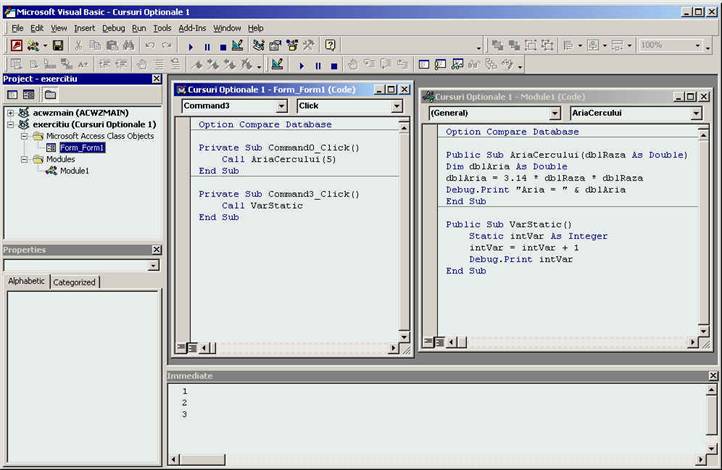Open the View menu
This screenshot has width=722, height=470.
tap(58, 28)
